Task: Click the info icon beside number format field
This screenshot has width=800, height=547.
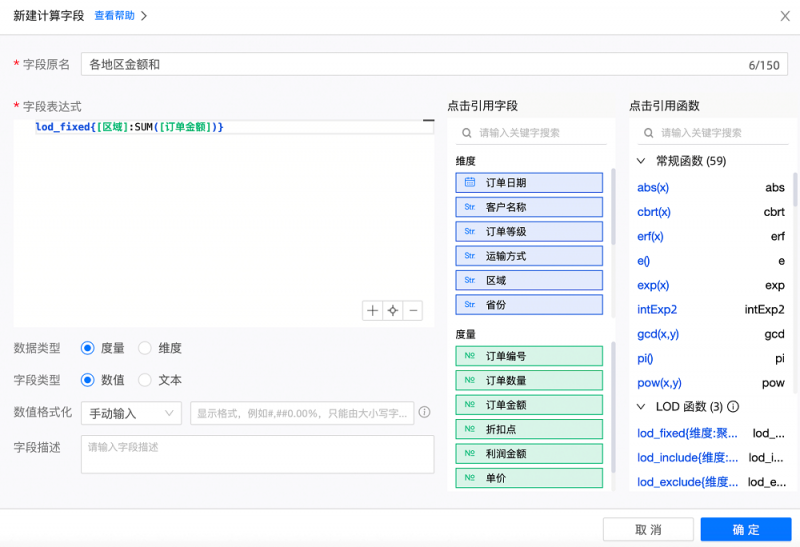Action: click(425, 412)
